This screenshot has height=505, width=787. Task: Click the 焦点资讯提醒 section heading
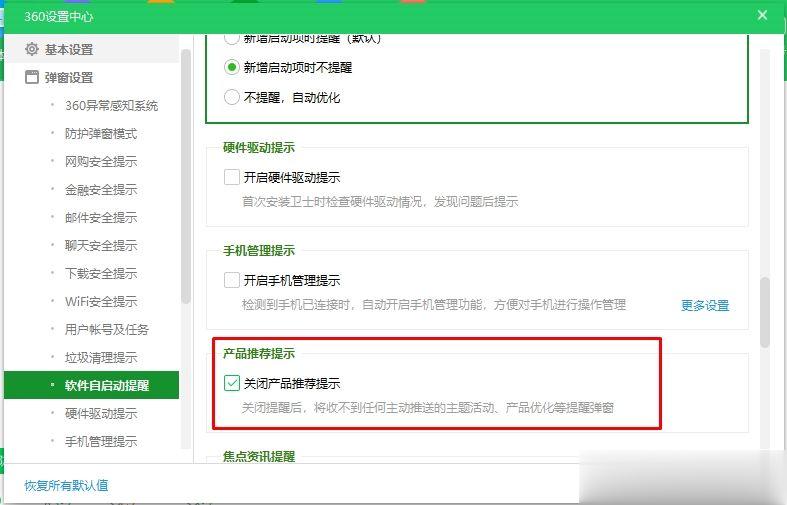pyautogui.click(x=258, y=456)
